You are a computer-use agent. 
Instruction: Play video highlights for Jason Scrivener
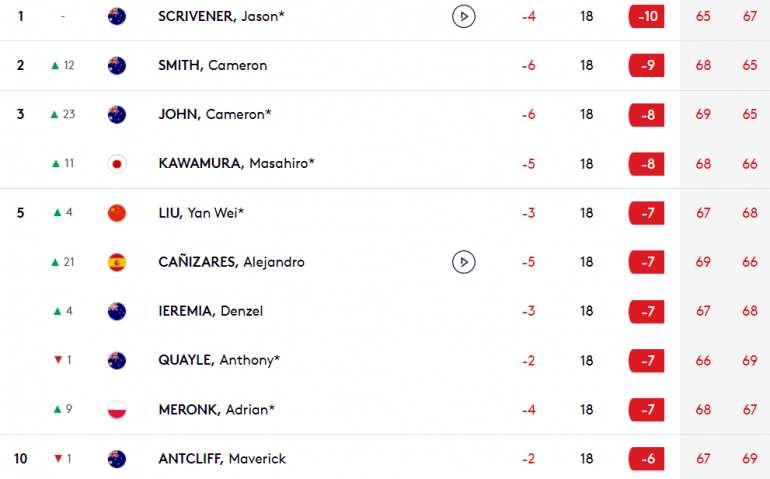coord(464,16)
